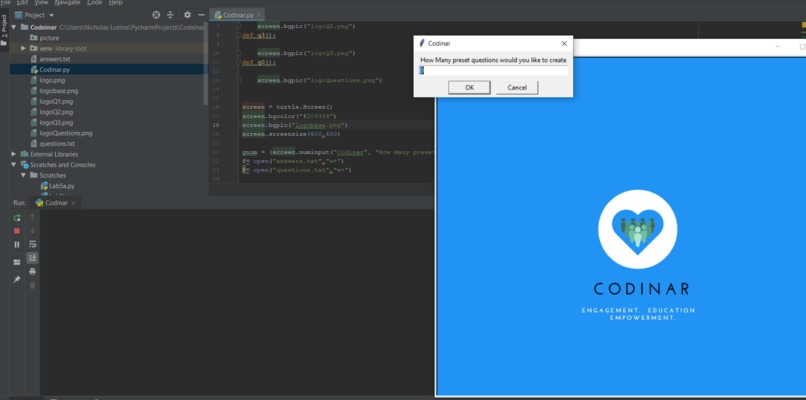Clear all console output with trash icon
This screenshot has width=806, height=400.
(32, 285)
